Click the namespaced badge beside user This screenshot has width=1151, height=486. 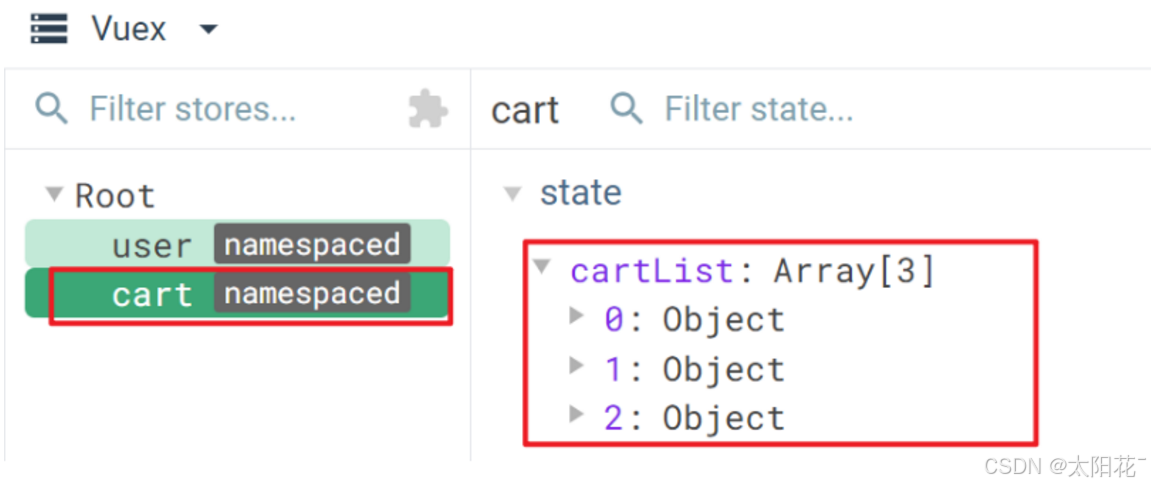(312, 244)
